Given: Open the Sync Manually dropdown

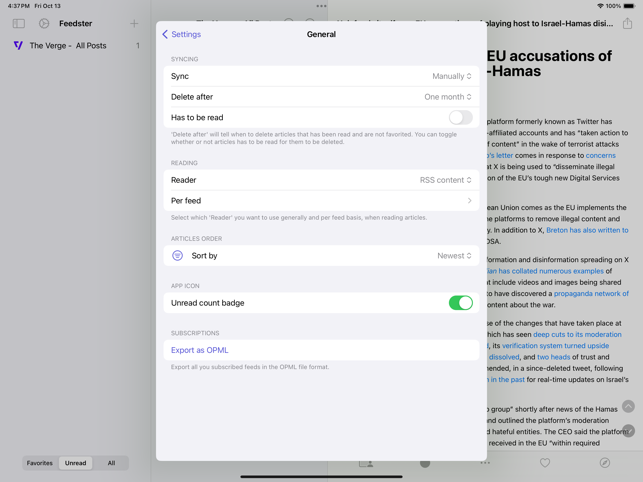Looking at the screenshot, I should [451, 76].
